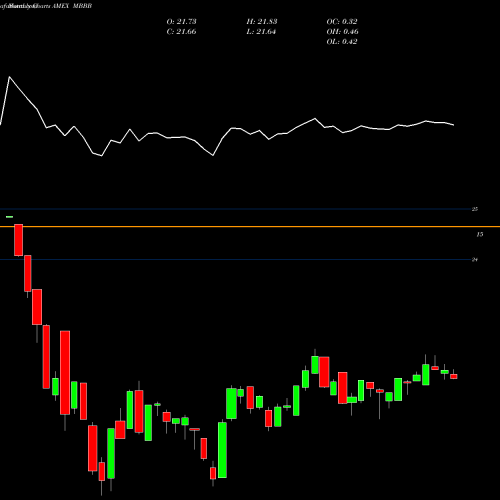Click the 'OH: 0.46' reading

pos(342,31)
